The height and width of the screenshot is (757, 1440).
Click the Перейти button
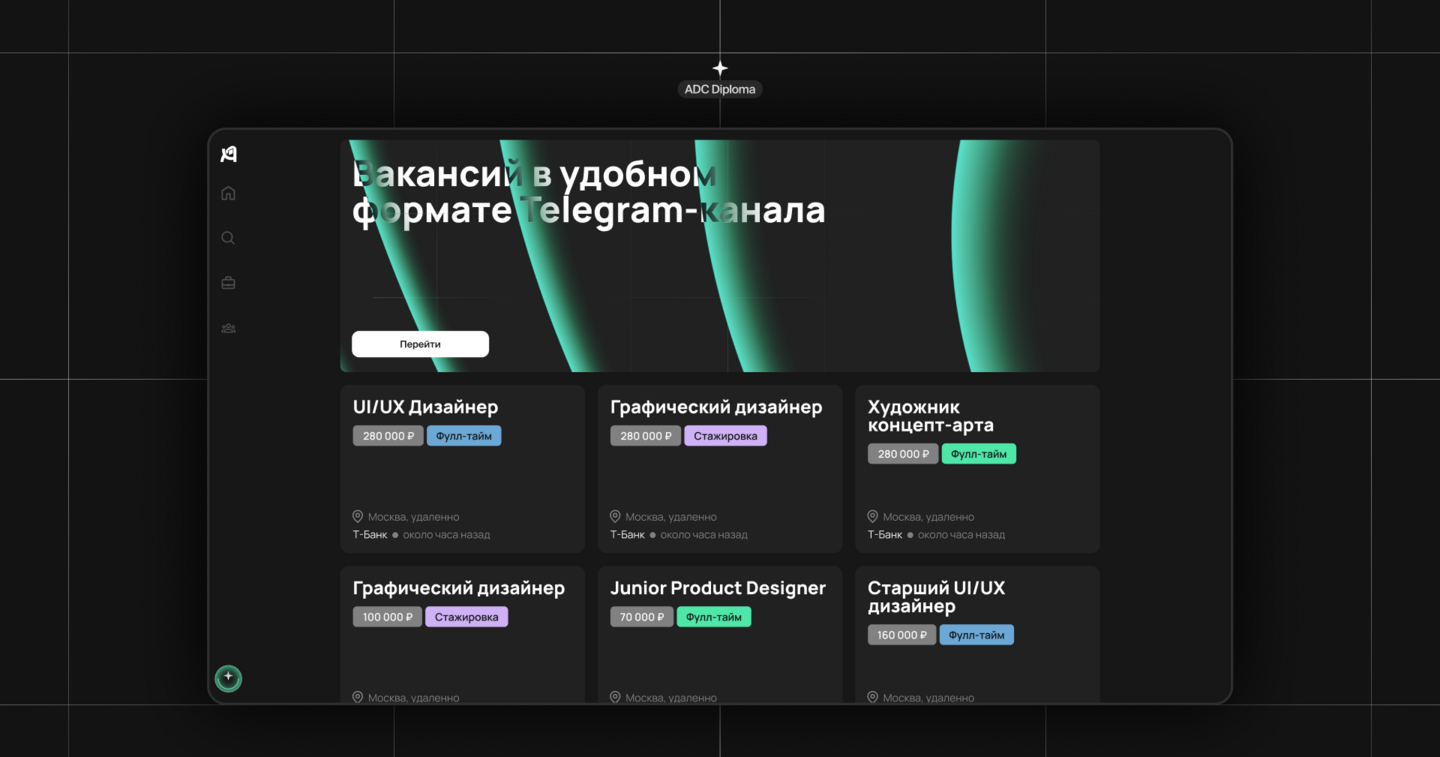(x=420, y=344)
